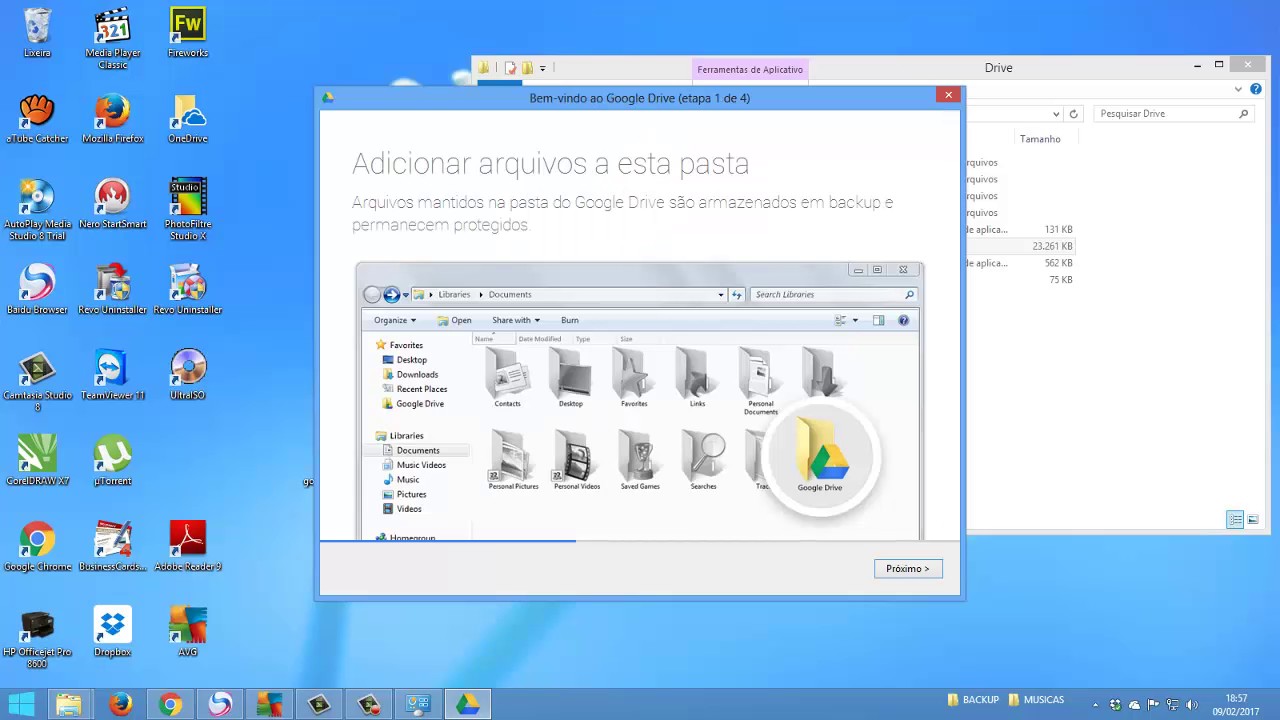Select the UltraISO desktop icon
Viewport: 1280px width, 720px height.
tap(188, 375)
